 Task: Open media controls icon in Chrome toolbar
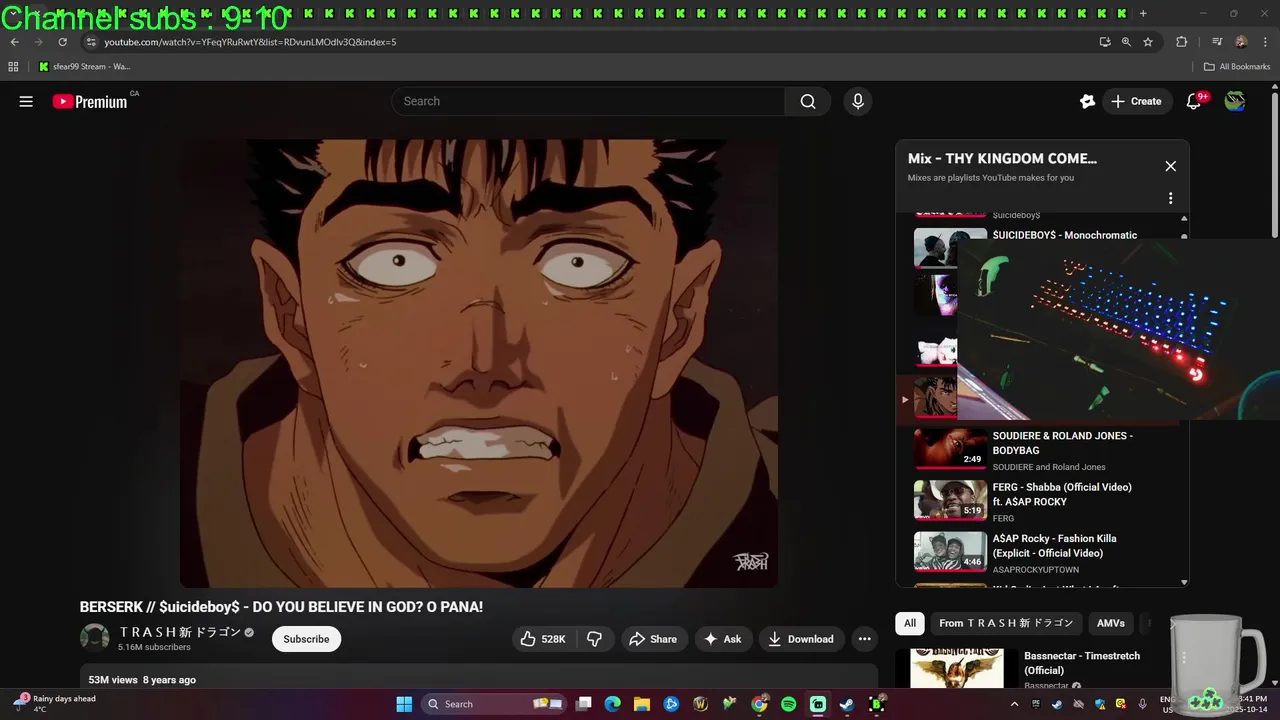coord(1217,42)
